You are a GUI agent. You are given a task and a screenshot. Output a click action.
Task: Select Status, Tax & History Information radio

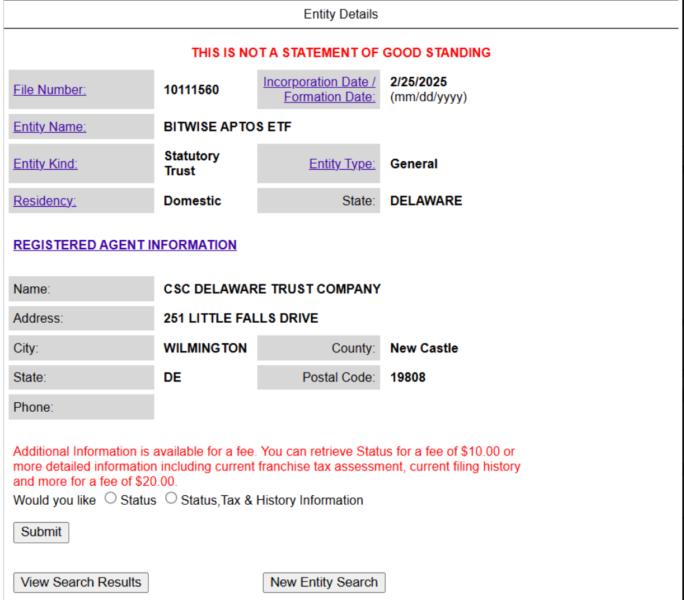point(171,498)
